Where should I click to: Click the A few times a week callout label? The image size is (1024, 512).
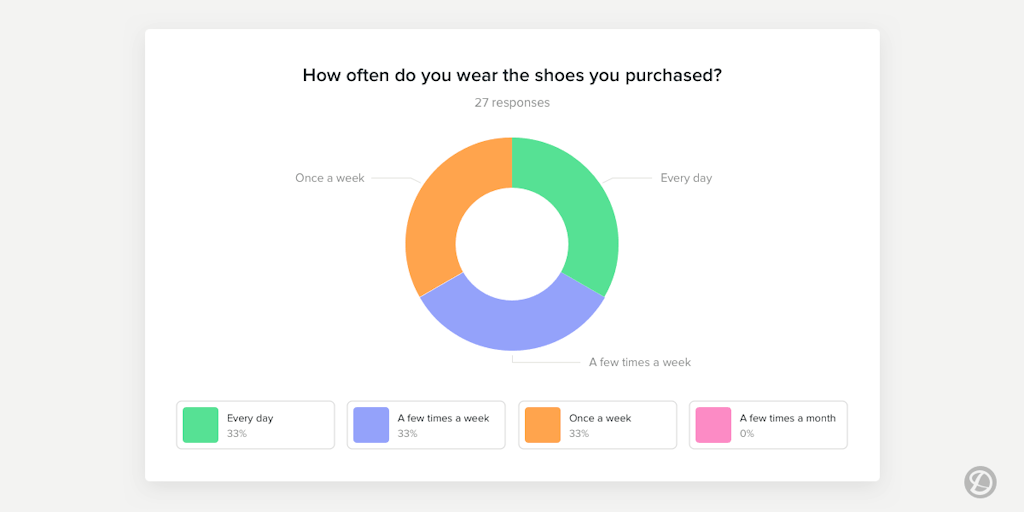point(639,362)
